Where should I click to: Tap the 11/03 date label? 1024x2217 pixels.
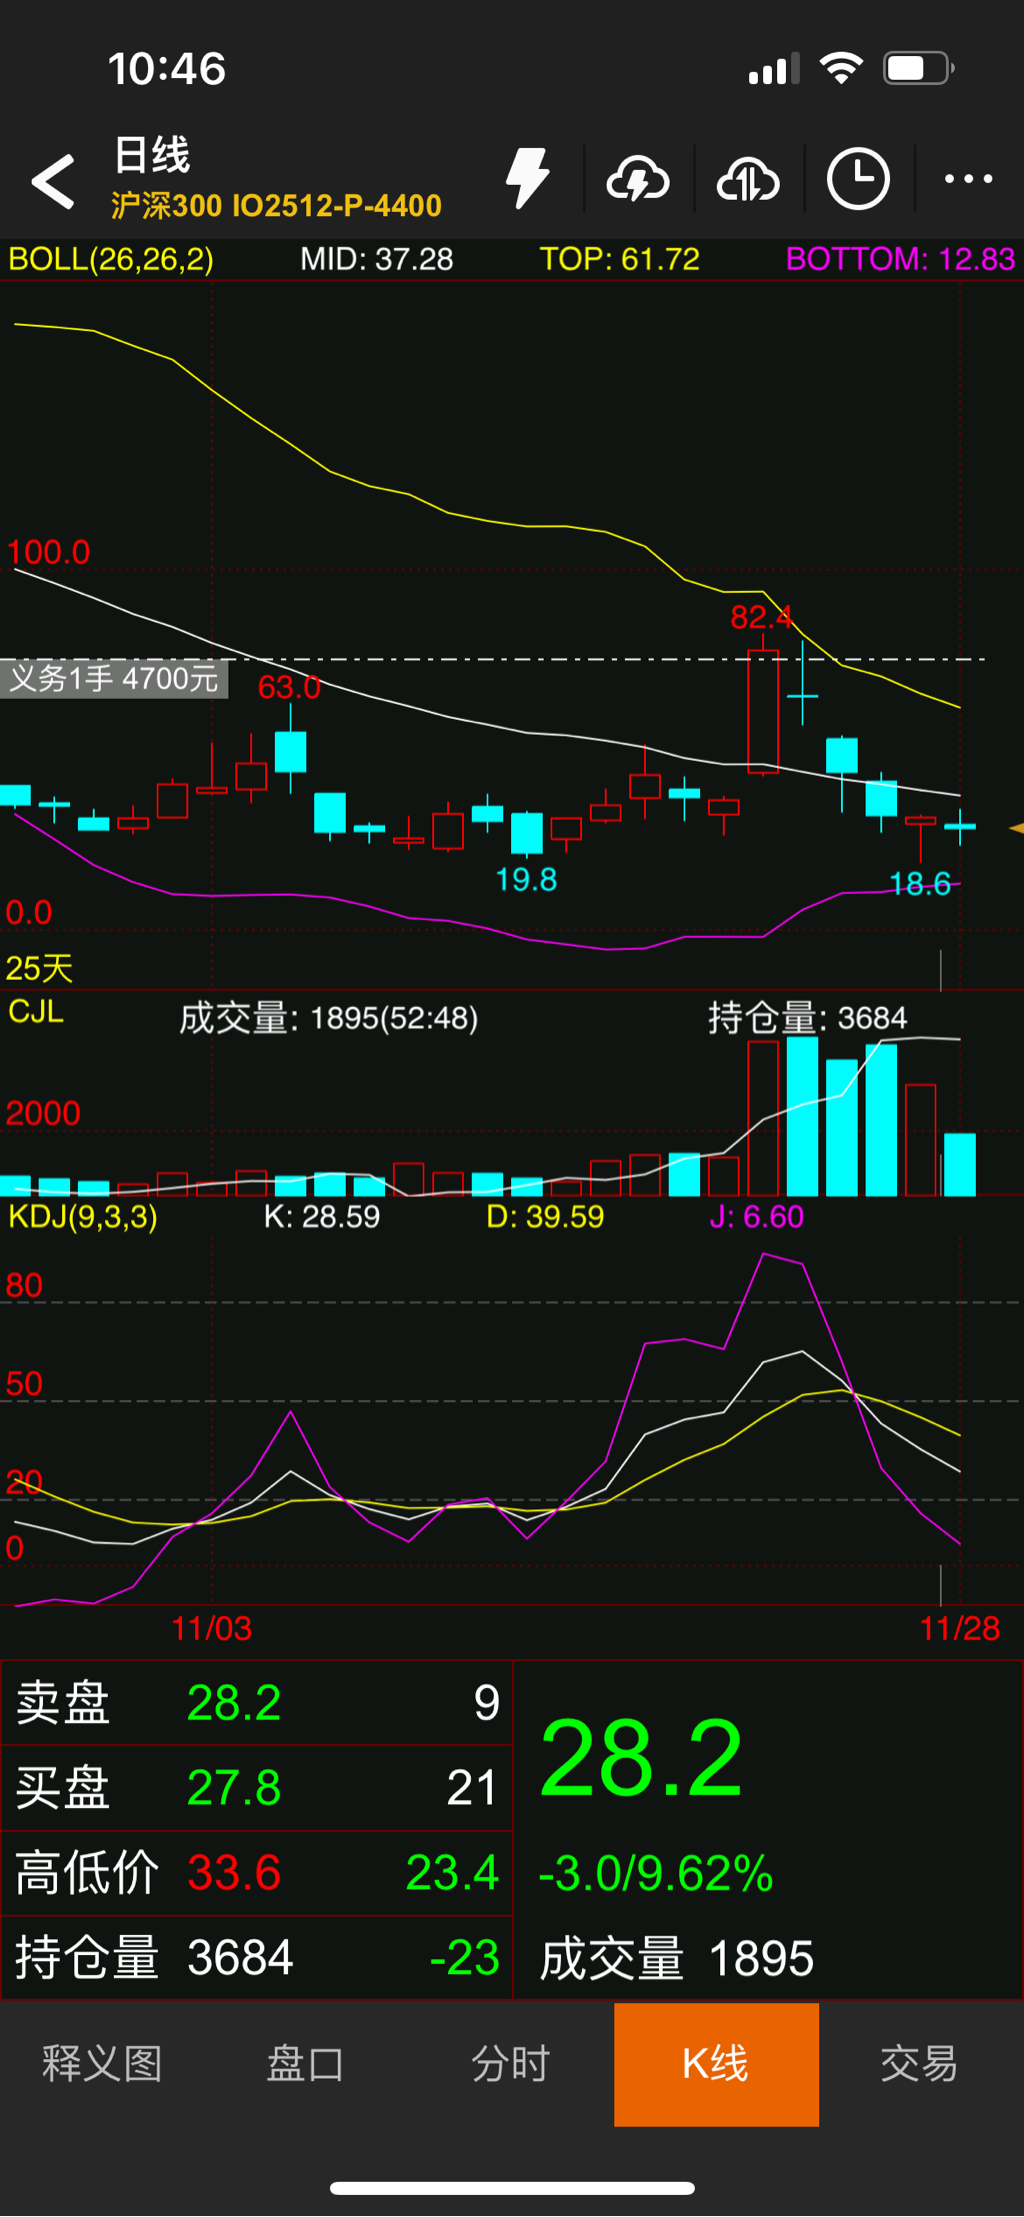coord(212,1628)
